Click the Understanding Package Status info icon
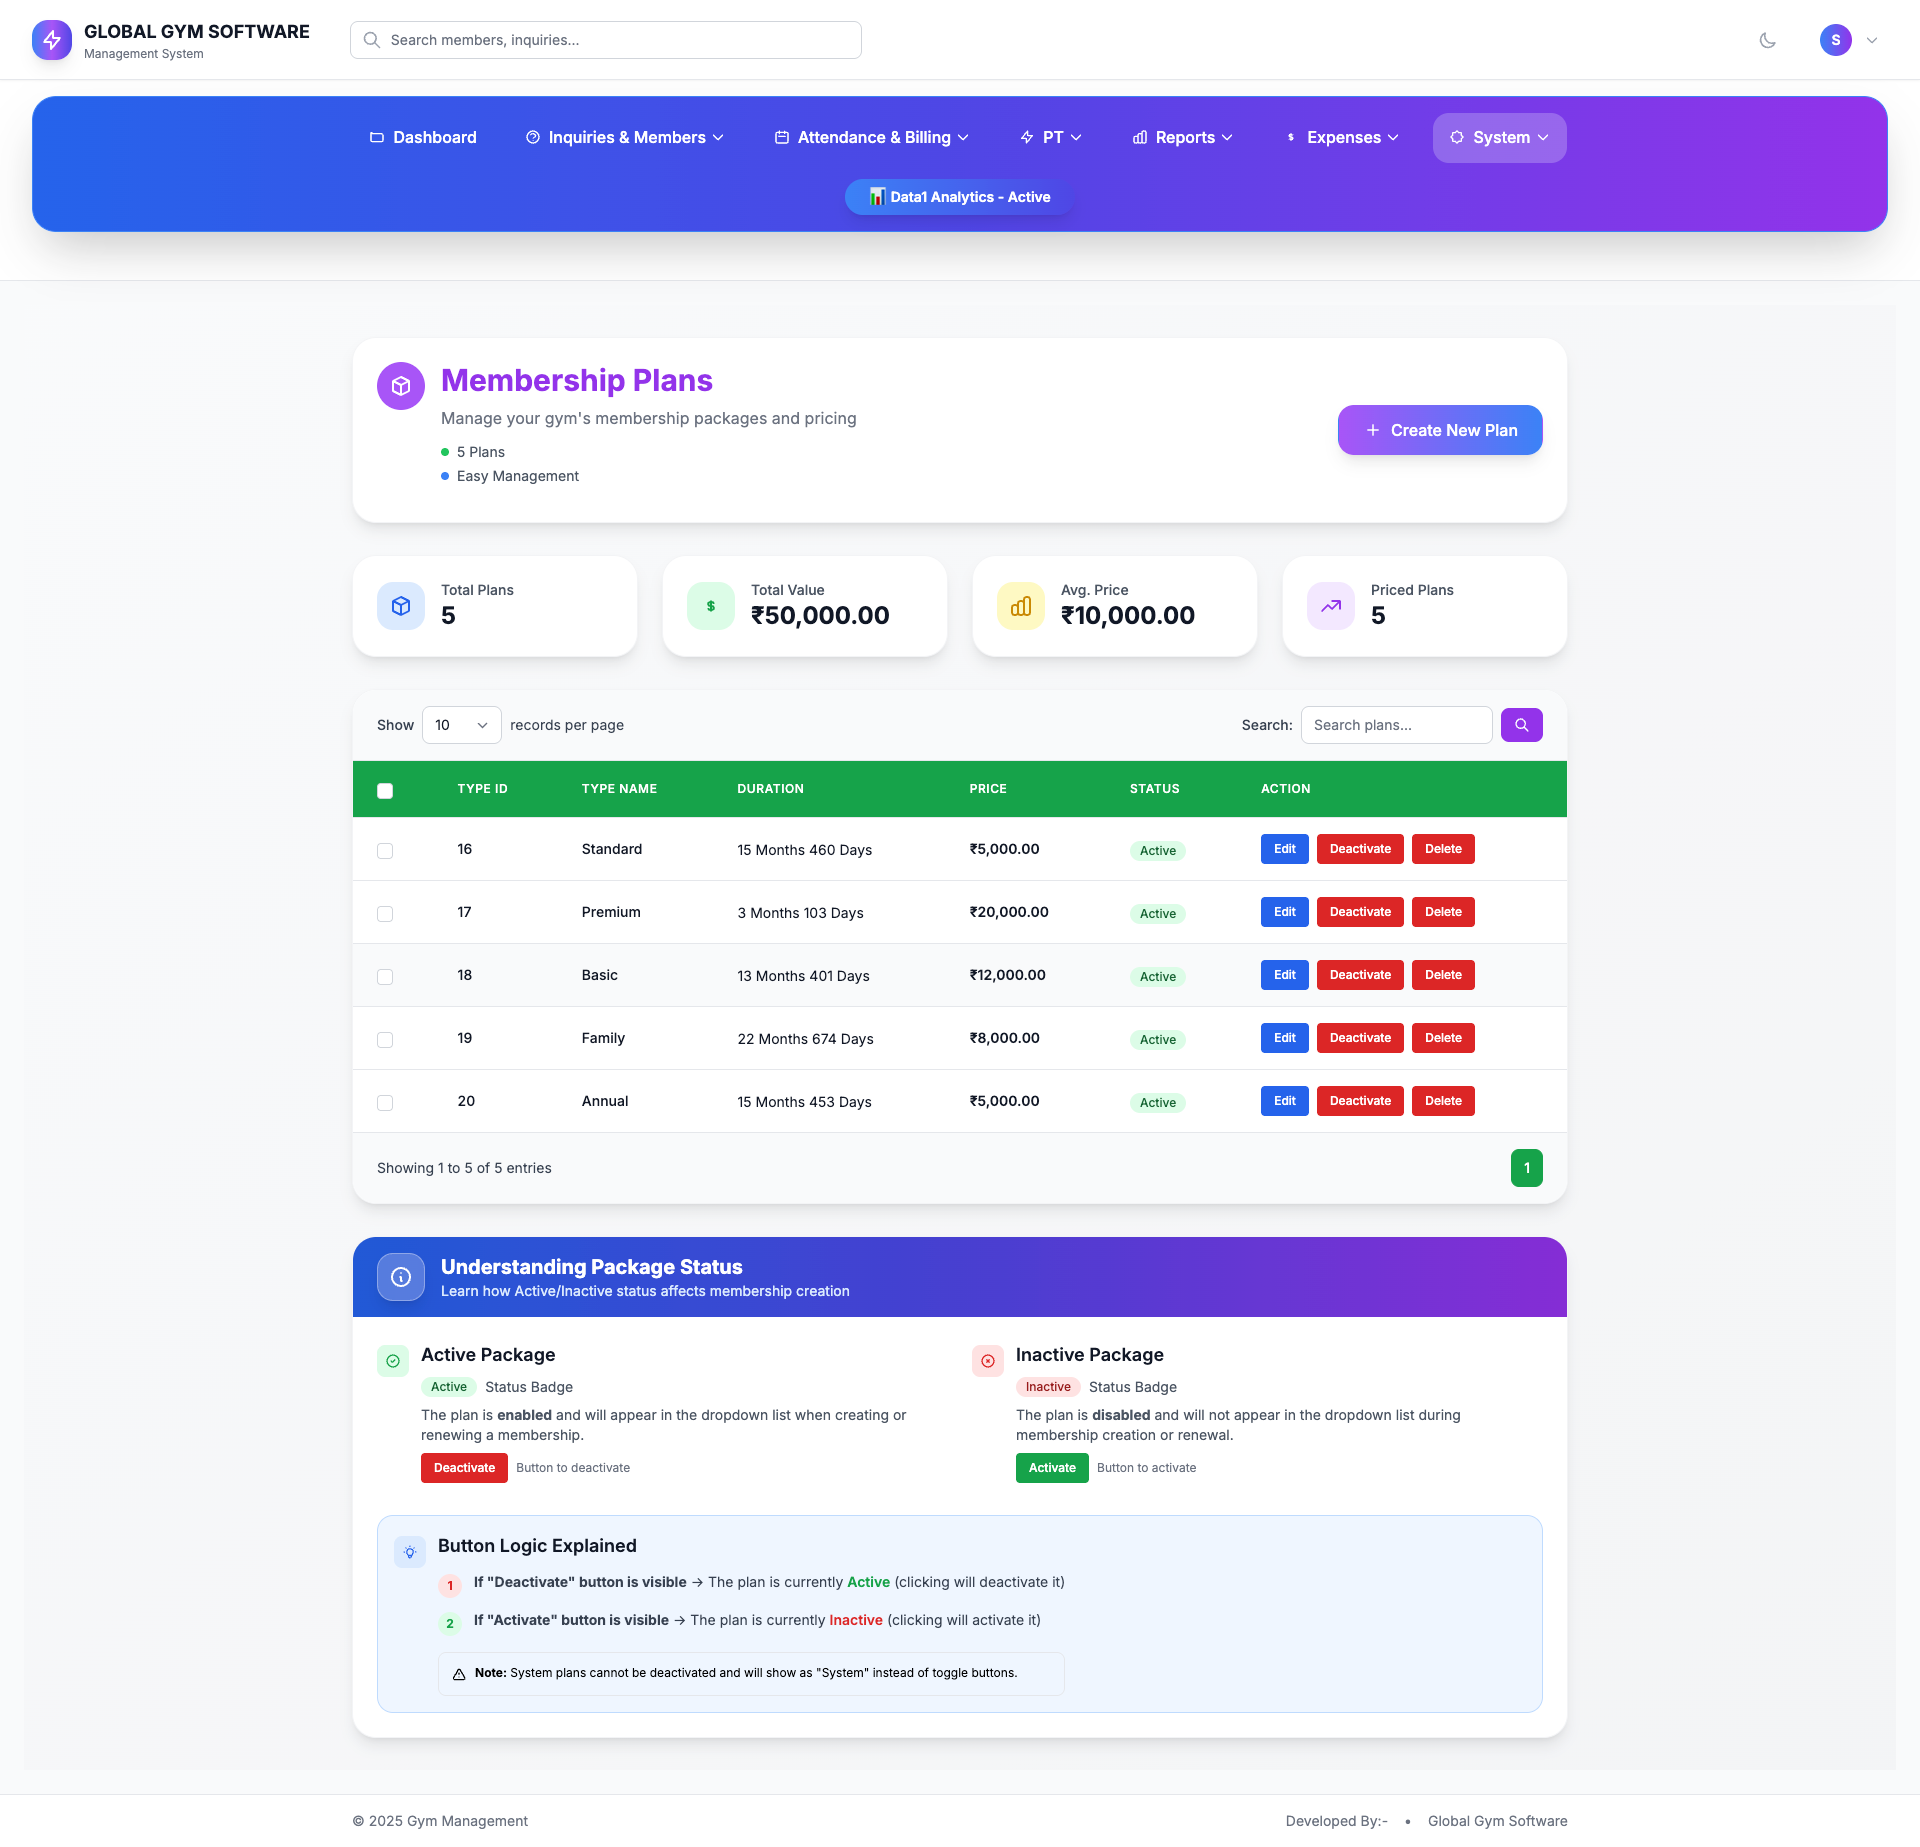Screen dimensions: 1920x1847 (401, 1277)
